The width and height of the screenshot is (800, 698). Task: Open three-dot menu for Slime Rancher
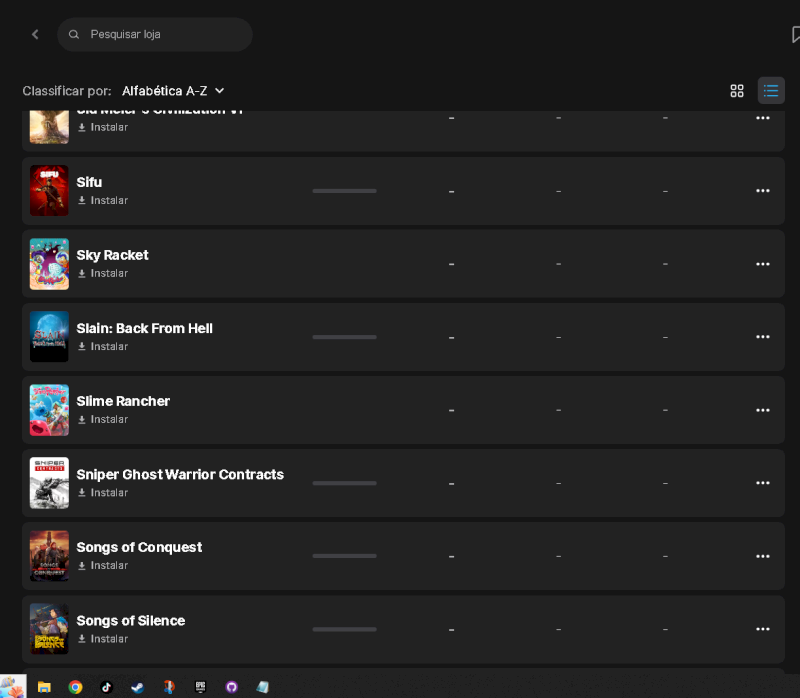click(763, 410)
